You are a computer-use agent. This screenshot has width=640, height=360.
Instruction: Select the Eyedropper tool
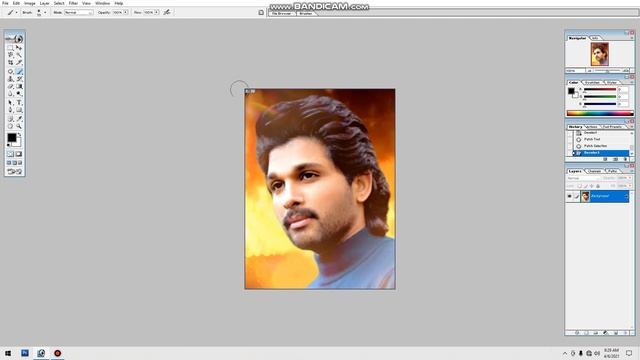point(19,119)
